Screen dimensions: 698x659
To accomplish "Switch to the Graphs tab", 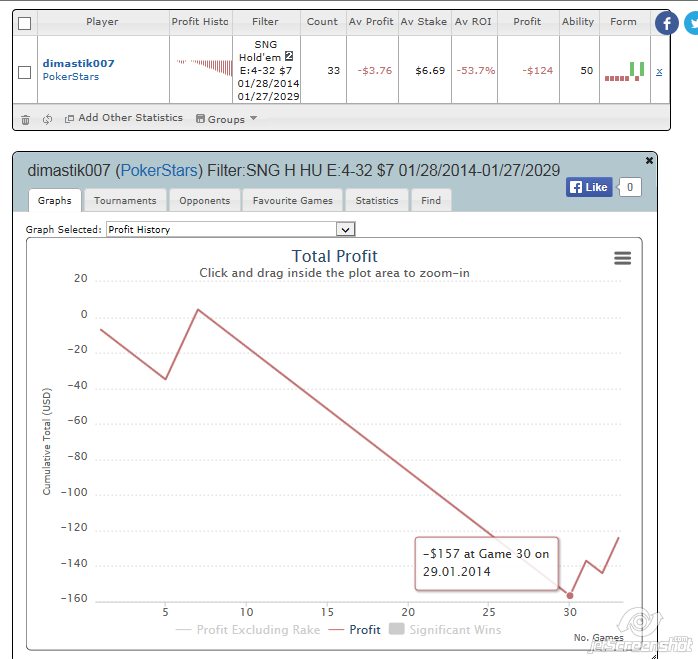I will 55,200.
